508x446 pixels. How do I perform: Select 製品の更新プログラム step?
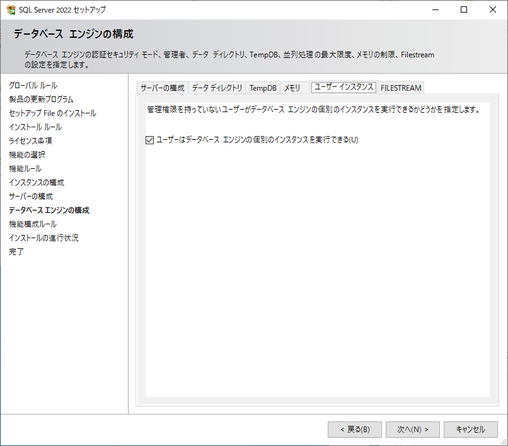[41, 99]
